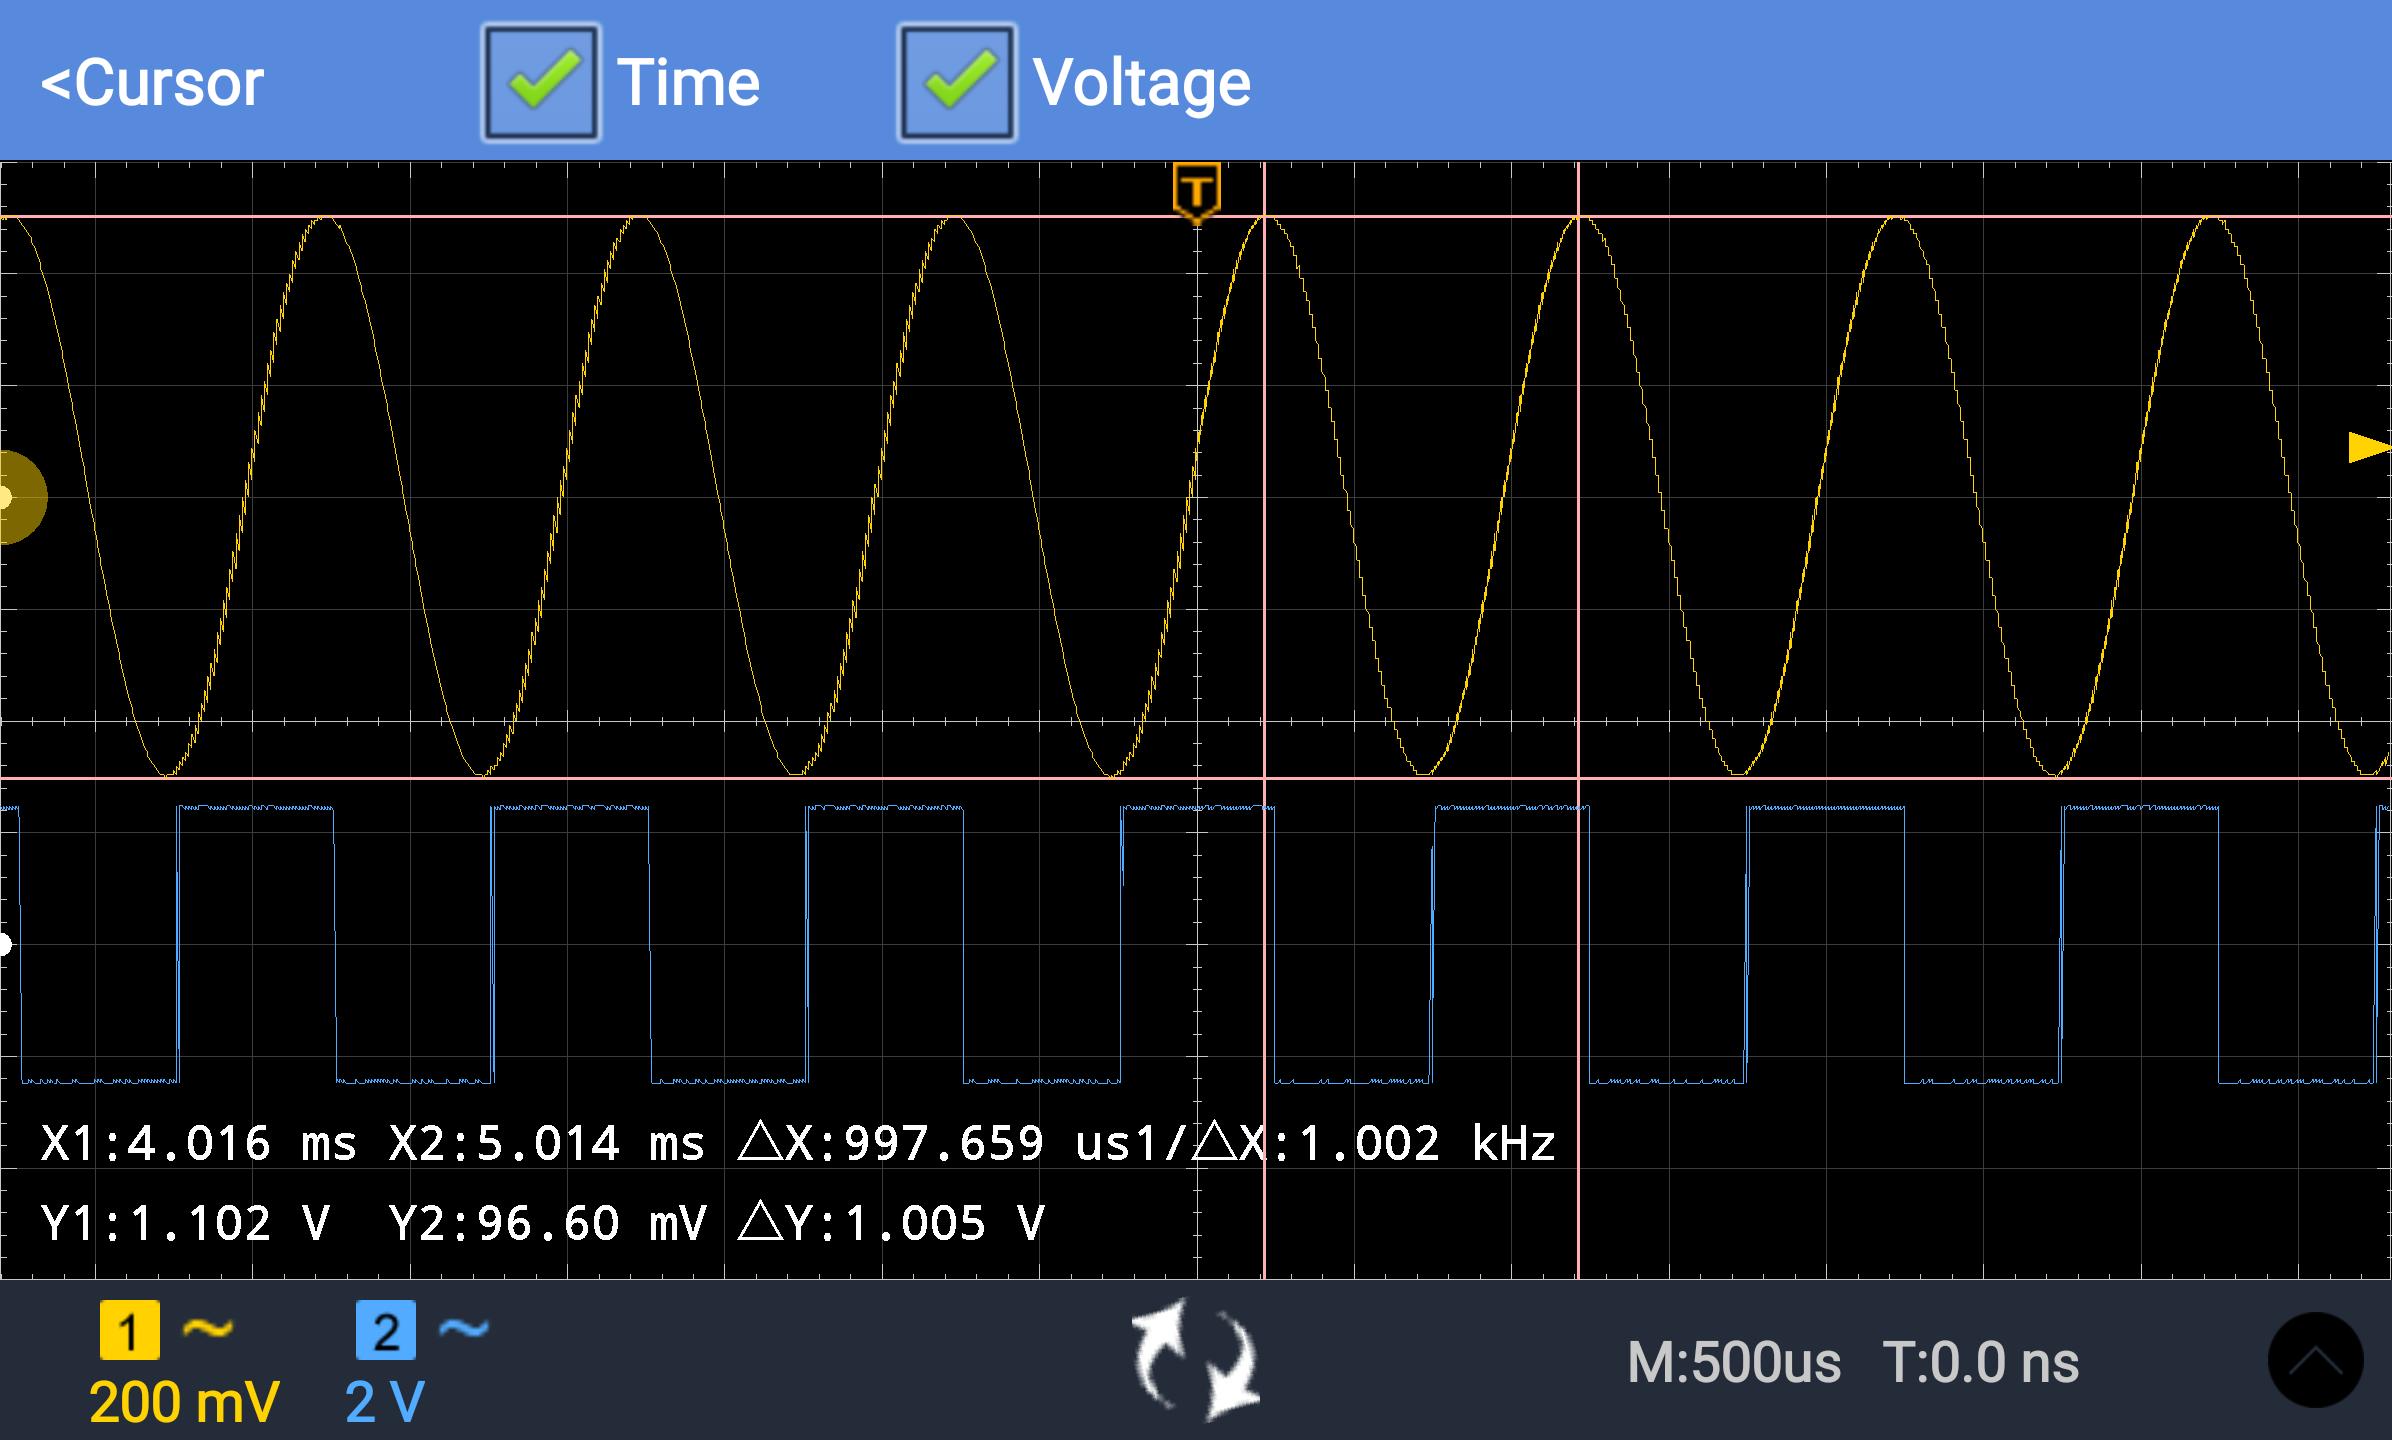Tap the Y1:1.102 V readout
This screenshot has width=2392, height=1440.
pos(185,1223)
